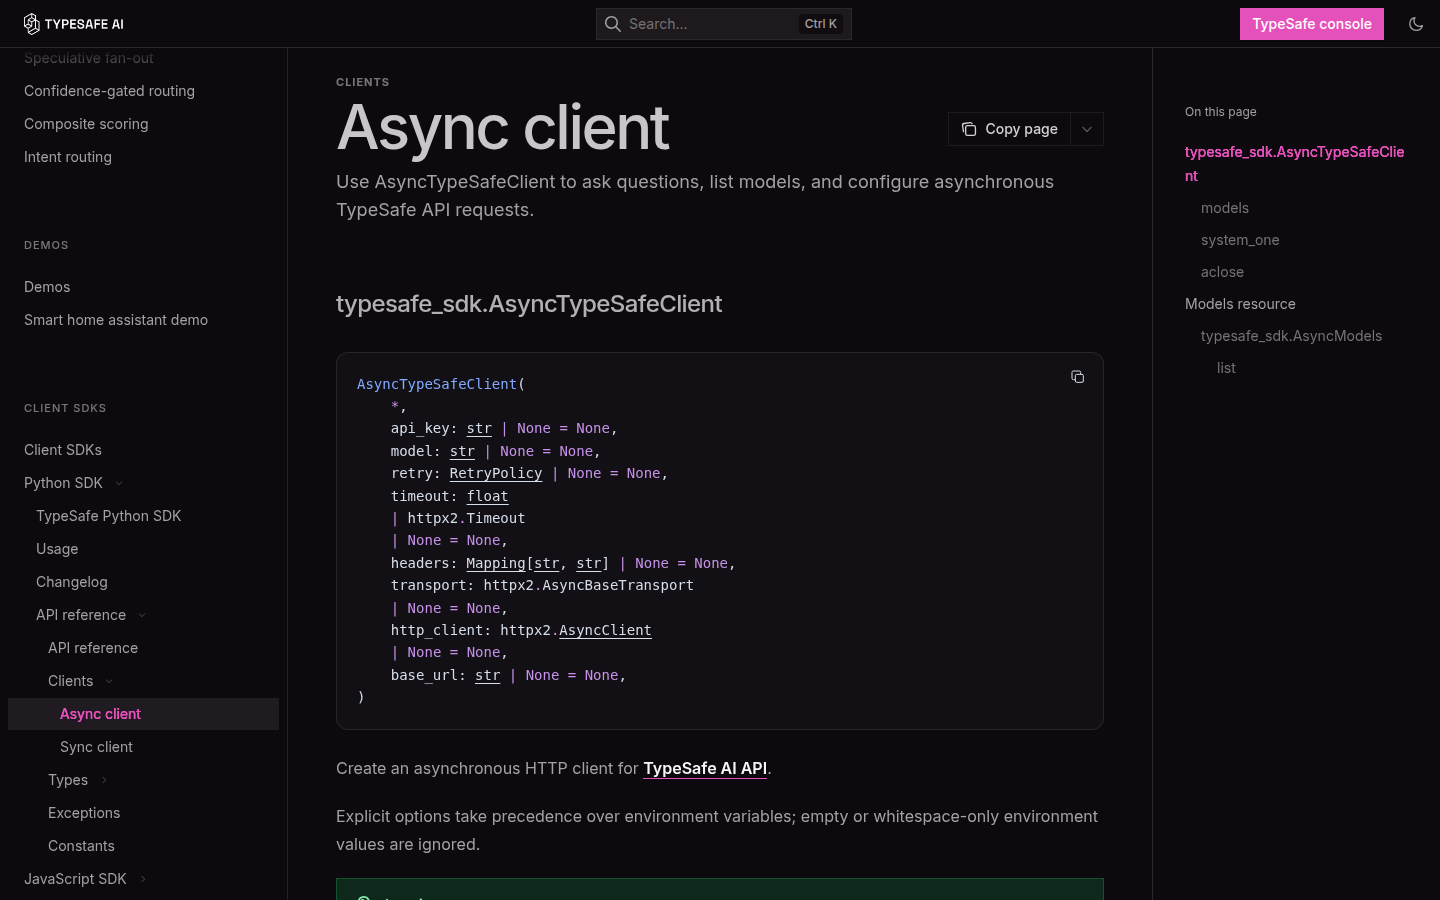Expand the Types section chevron
The height and width of the screenshot is (900, 1440).
[x=104, y=780]
